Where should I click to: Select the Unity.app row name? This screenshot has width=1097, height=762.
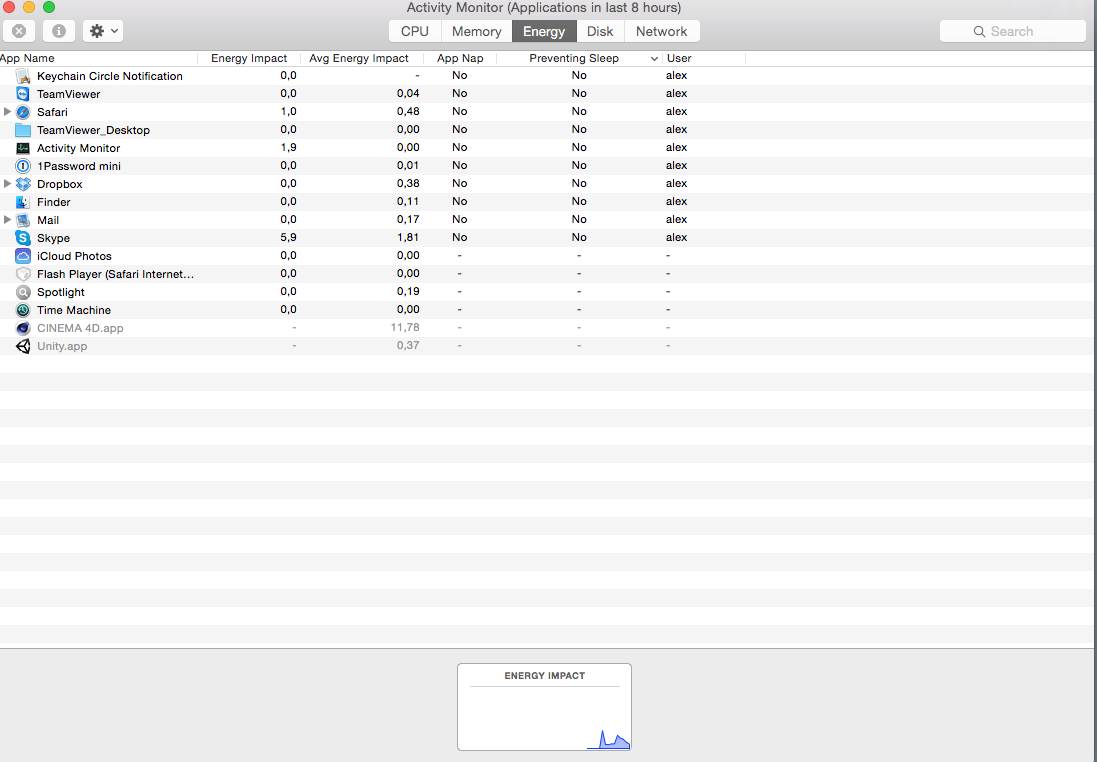pos(62,346)
